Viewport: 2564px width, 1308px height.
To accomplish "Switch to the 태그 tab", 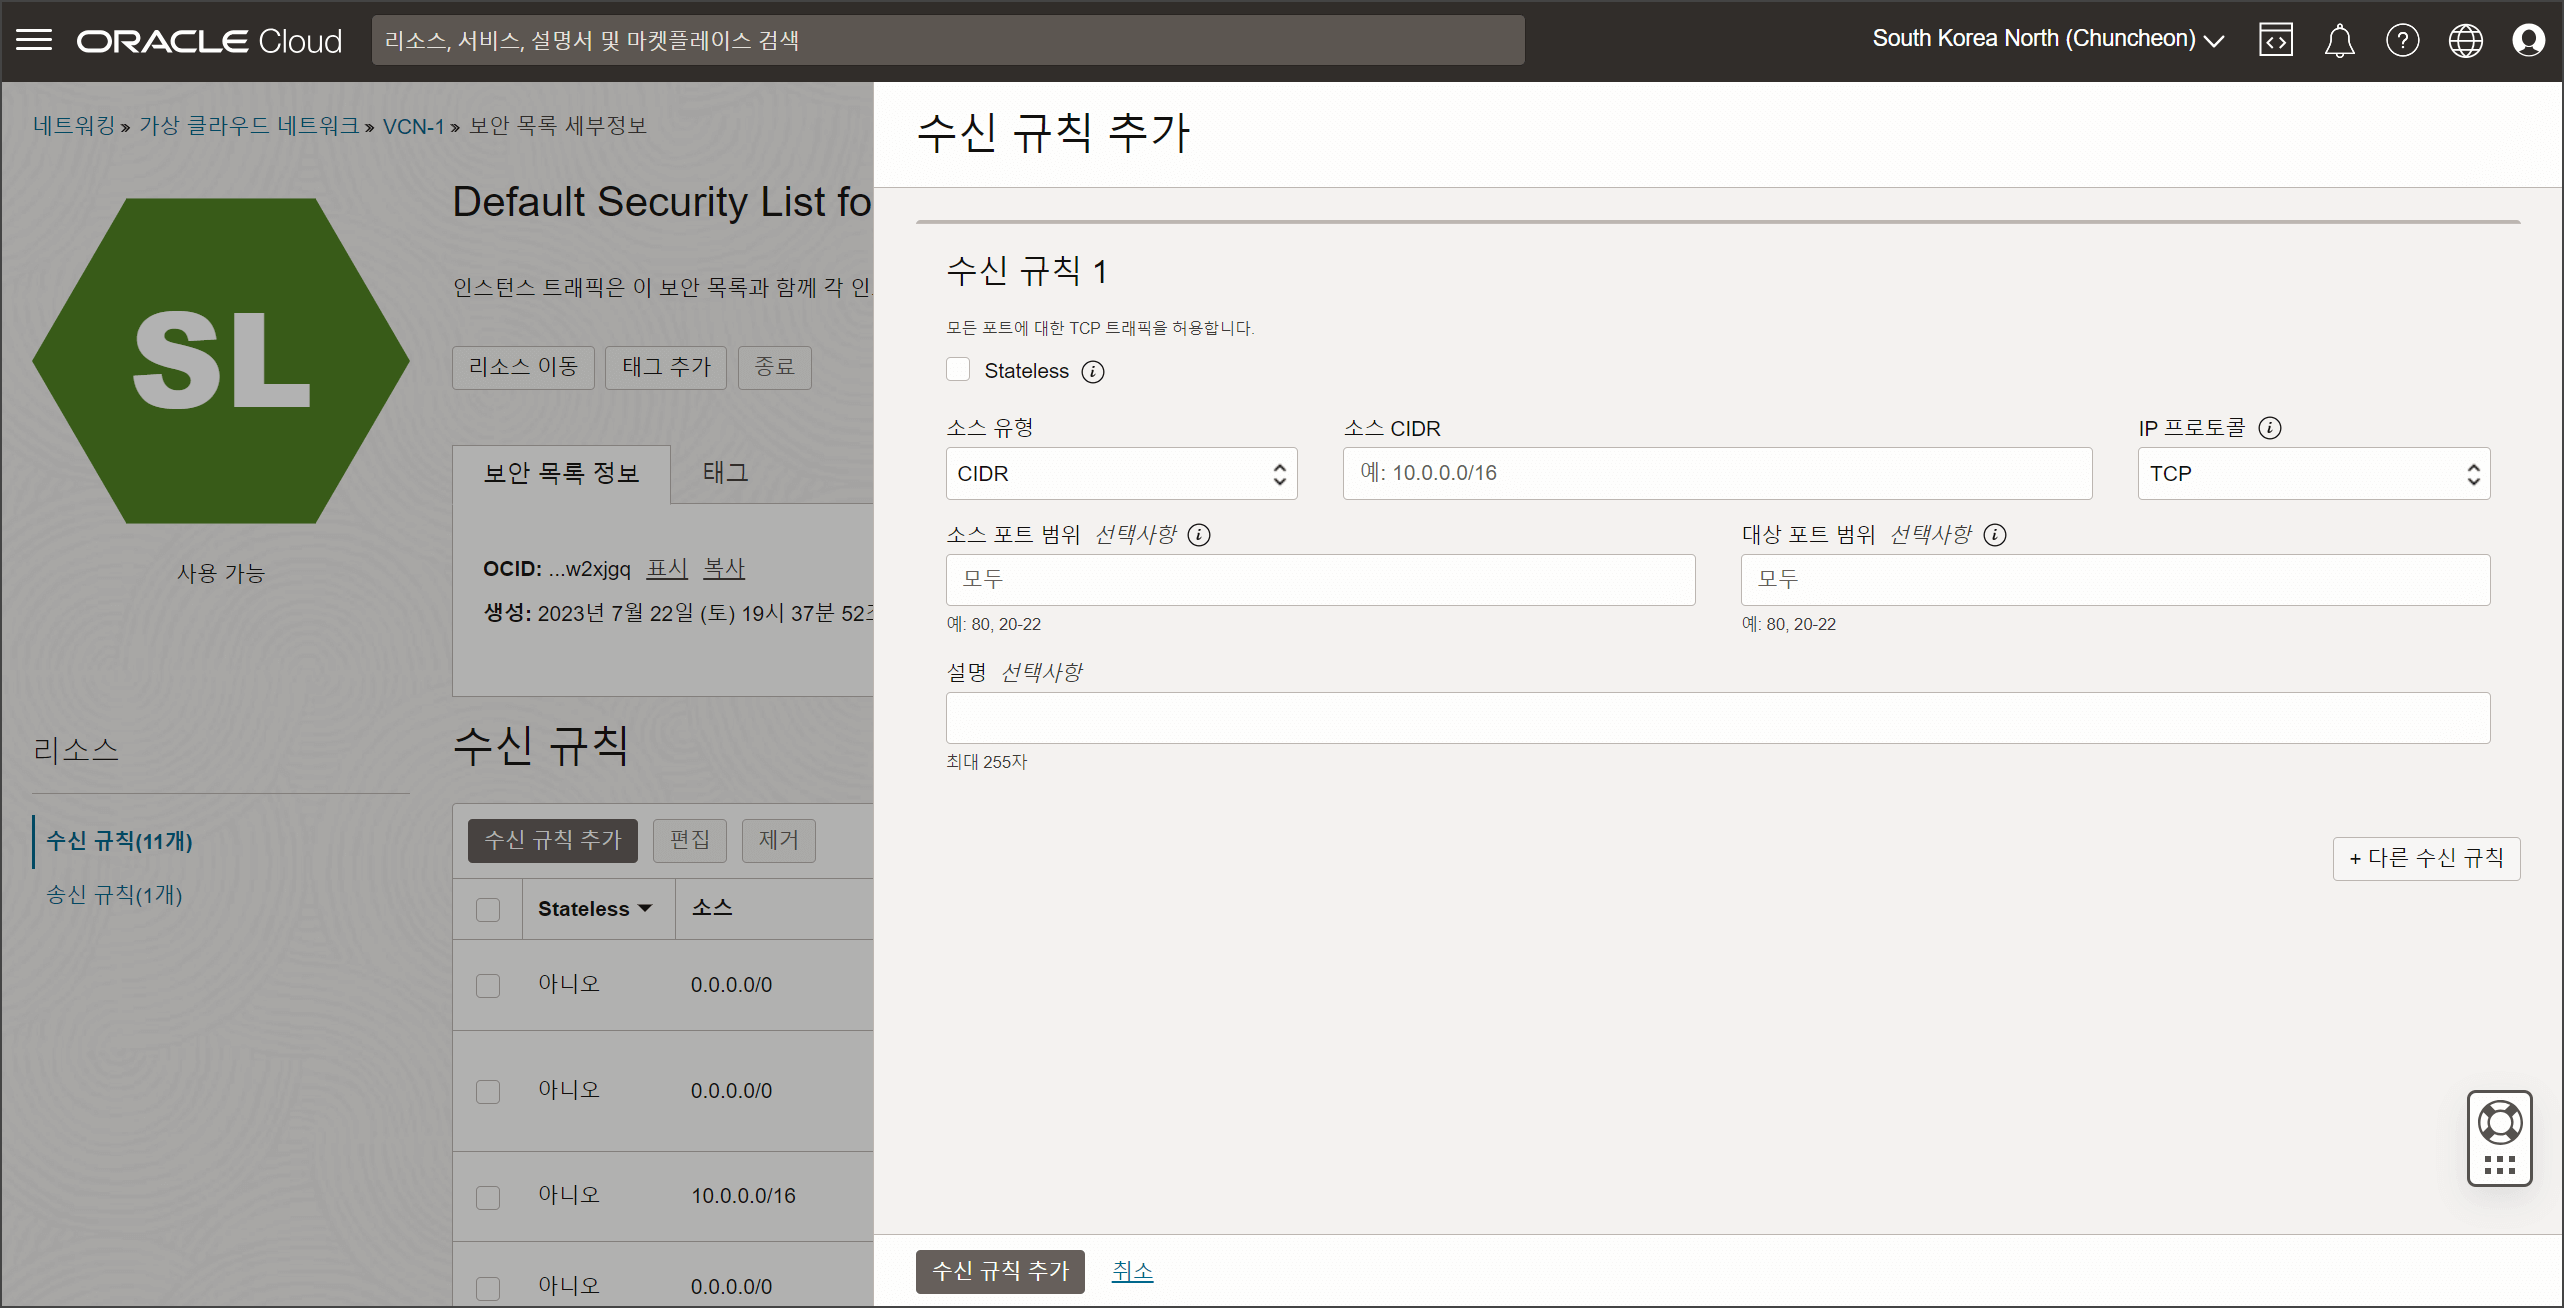I will coord(725,473).
